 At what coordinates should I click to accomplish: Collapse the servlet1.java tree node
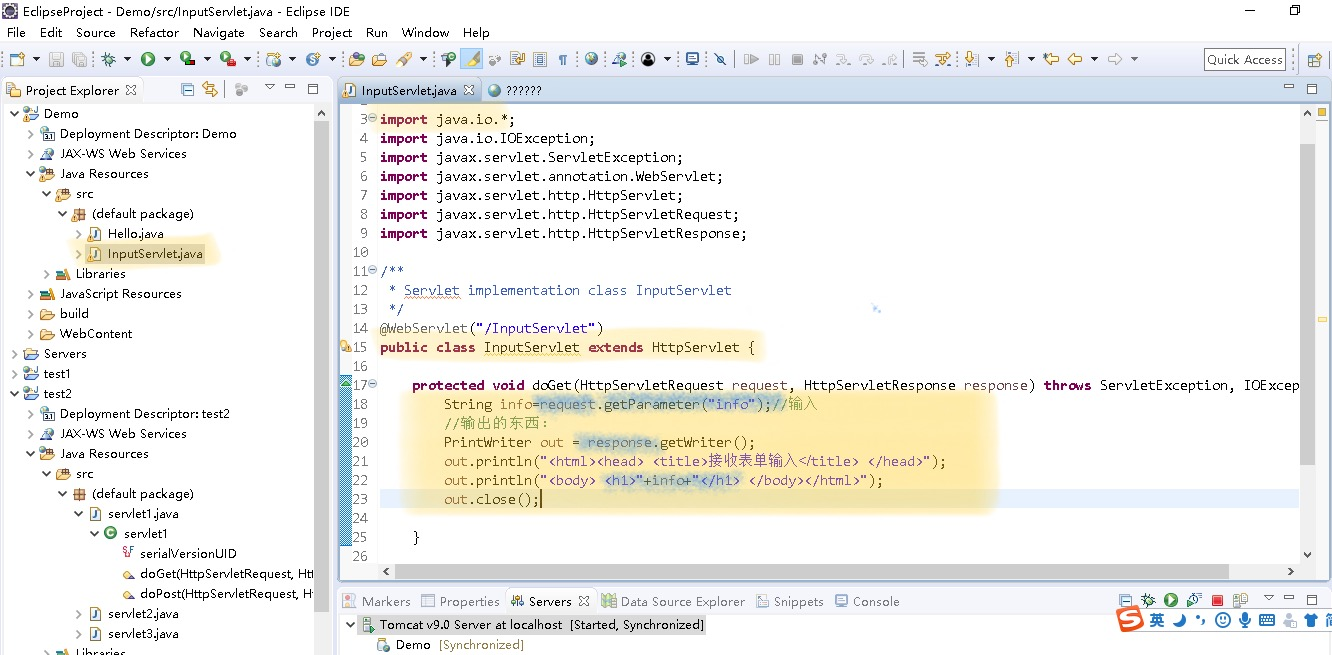[78, 513]
